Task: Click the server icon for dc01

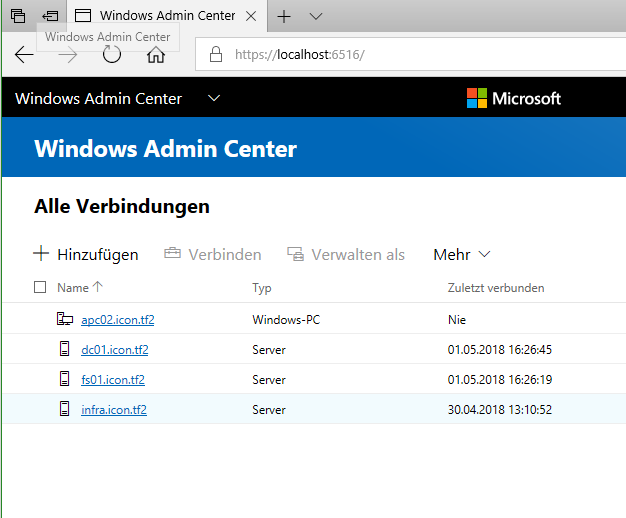Action: click(64, 349)
